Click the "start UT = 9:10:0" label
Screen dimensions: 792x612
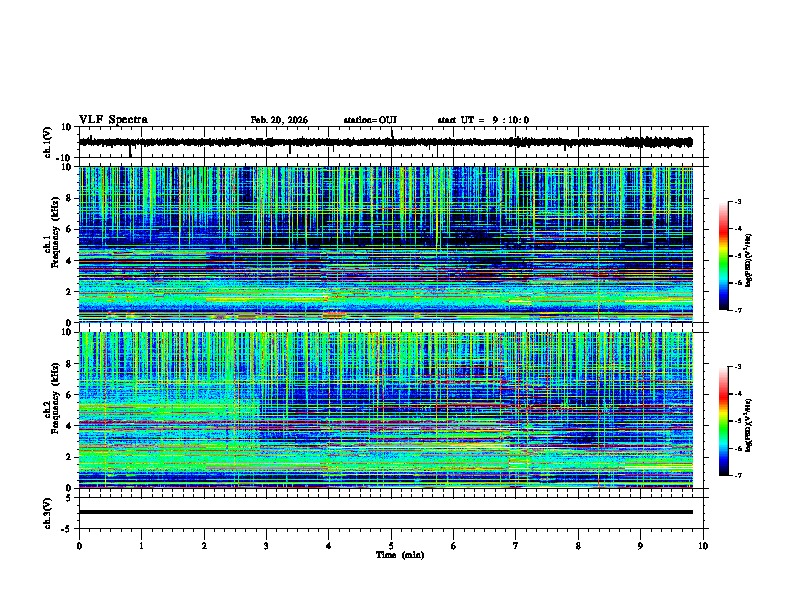click(483, 120)
